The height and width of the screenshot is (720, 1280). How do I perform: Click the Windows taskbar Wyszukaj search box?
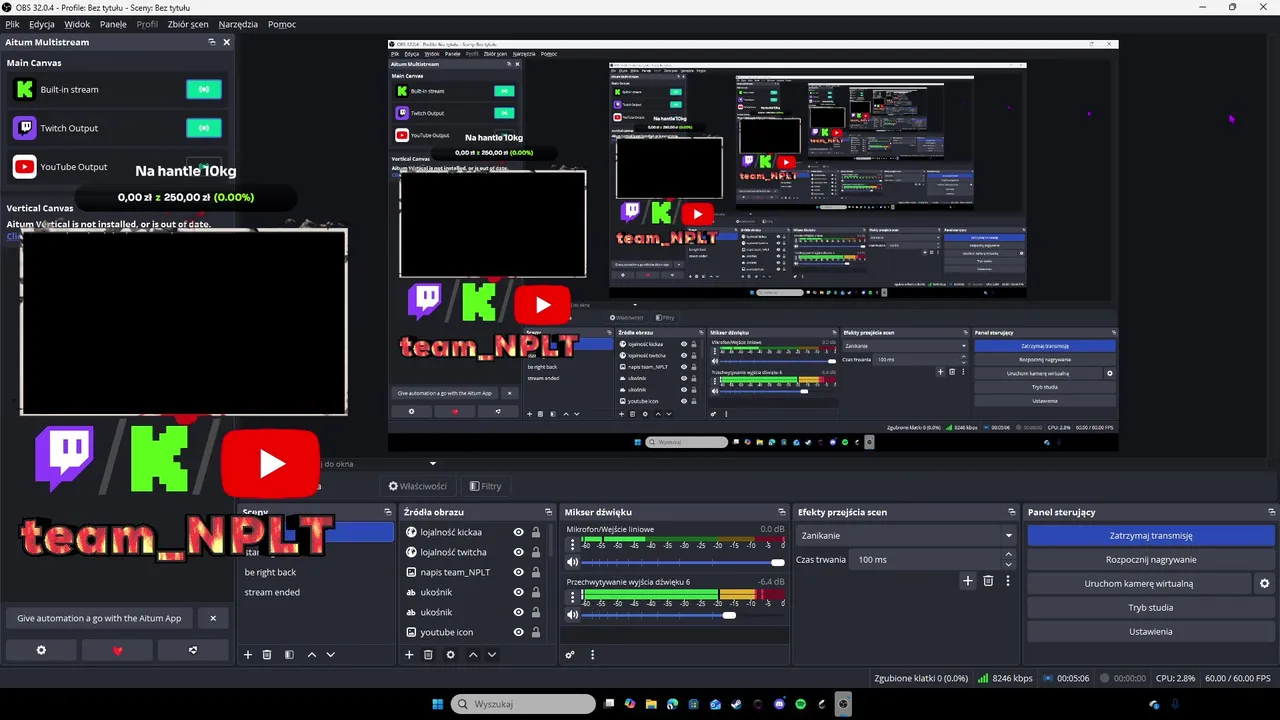[x=523, y=704]
